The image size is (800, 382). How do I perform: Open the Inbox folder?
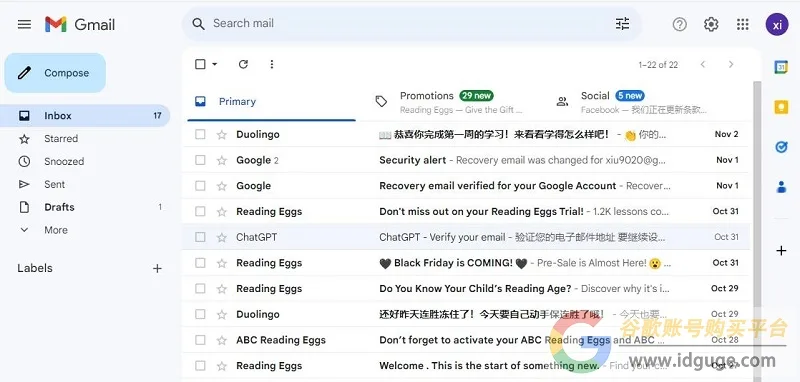click(84, 116)
